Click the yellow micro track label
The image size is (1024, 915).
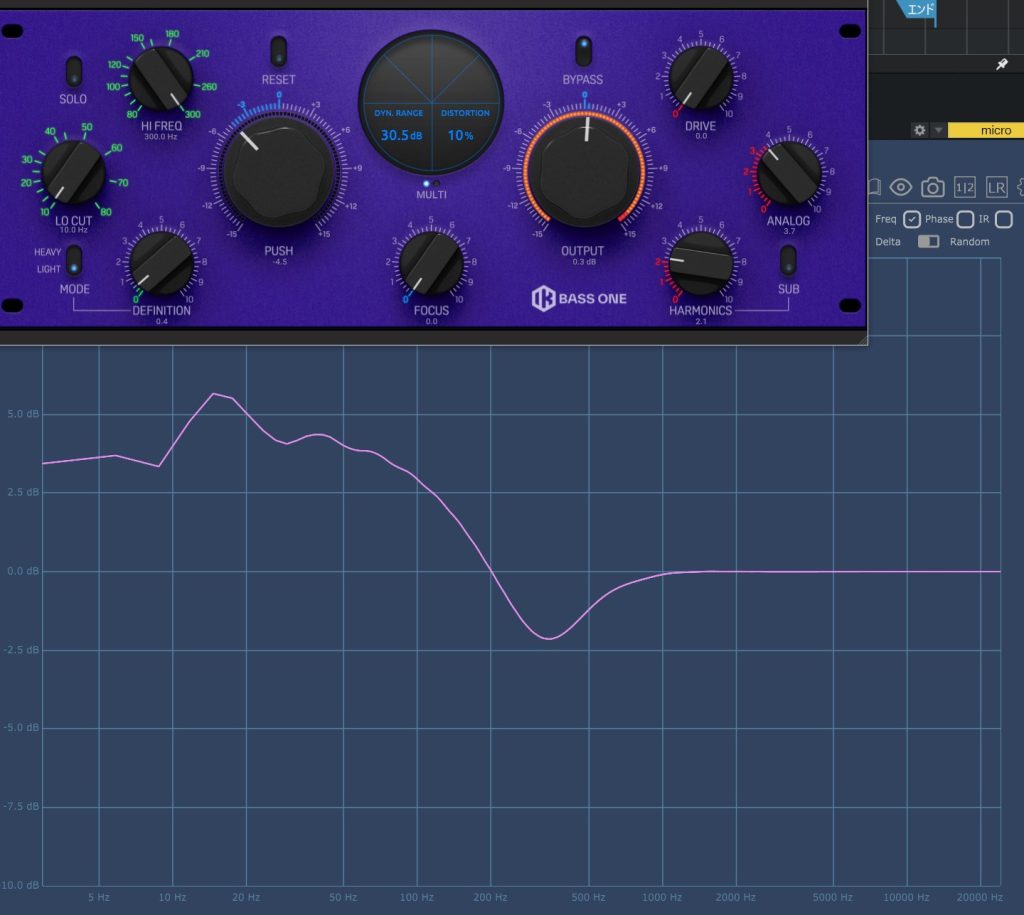(x=985, y=130)
